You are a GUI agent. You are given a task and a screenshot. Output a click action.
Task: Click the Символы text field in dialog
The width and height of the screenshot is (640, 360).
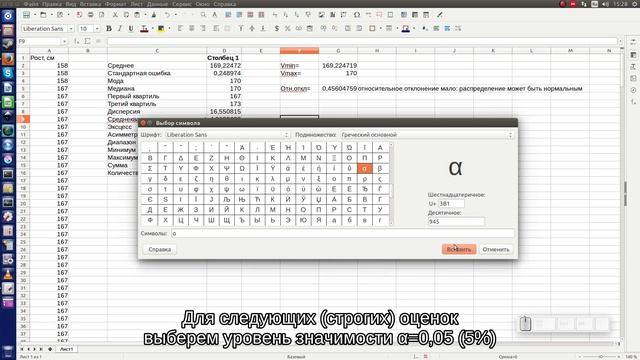tap(342, 233)
